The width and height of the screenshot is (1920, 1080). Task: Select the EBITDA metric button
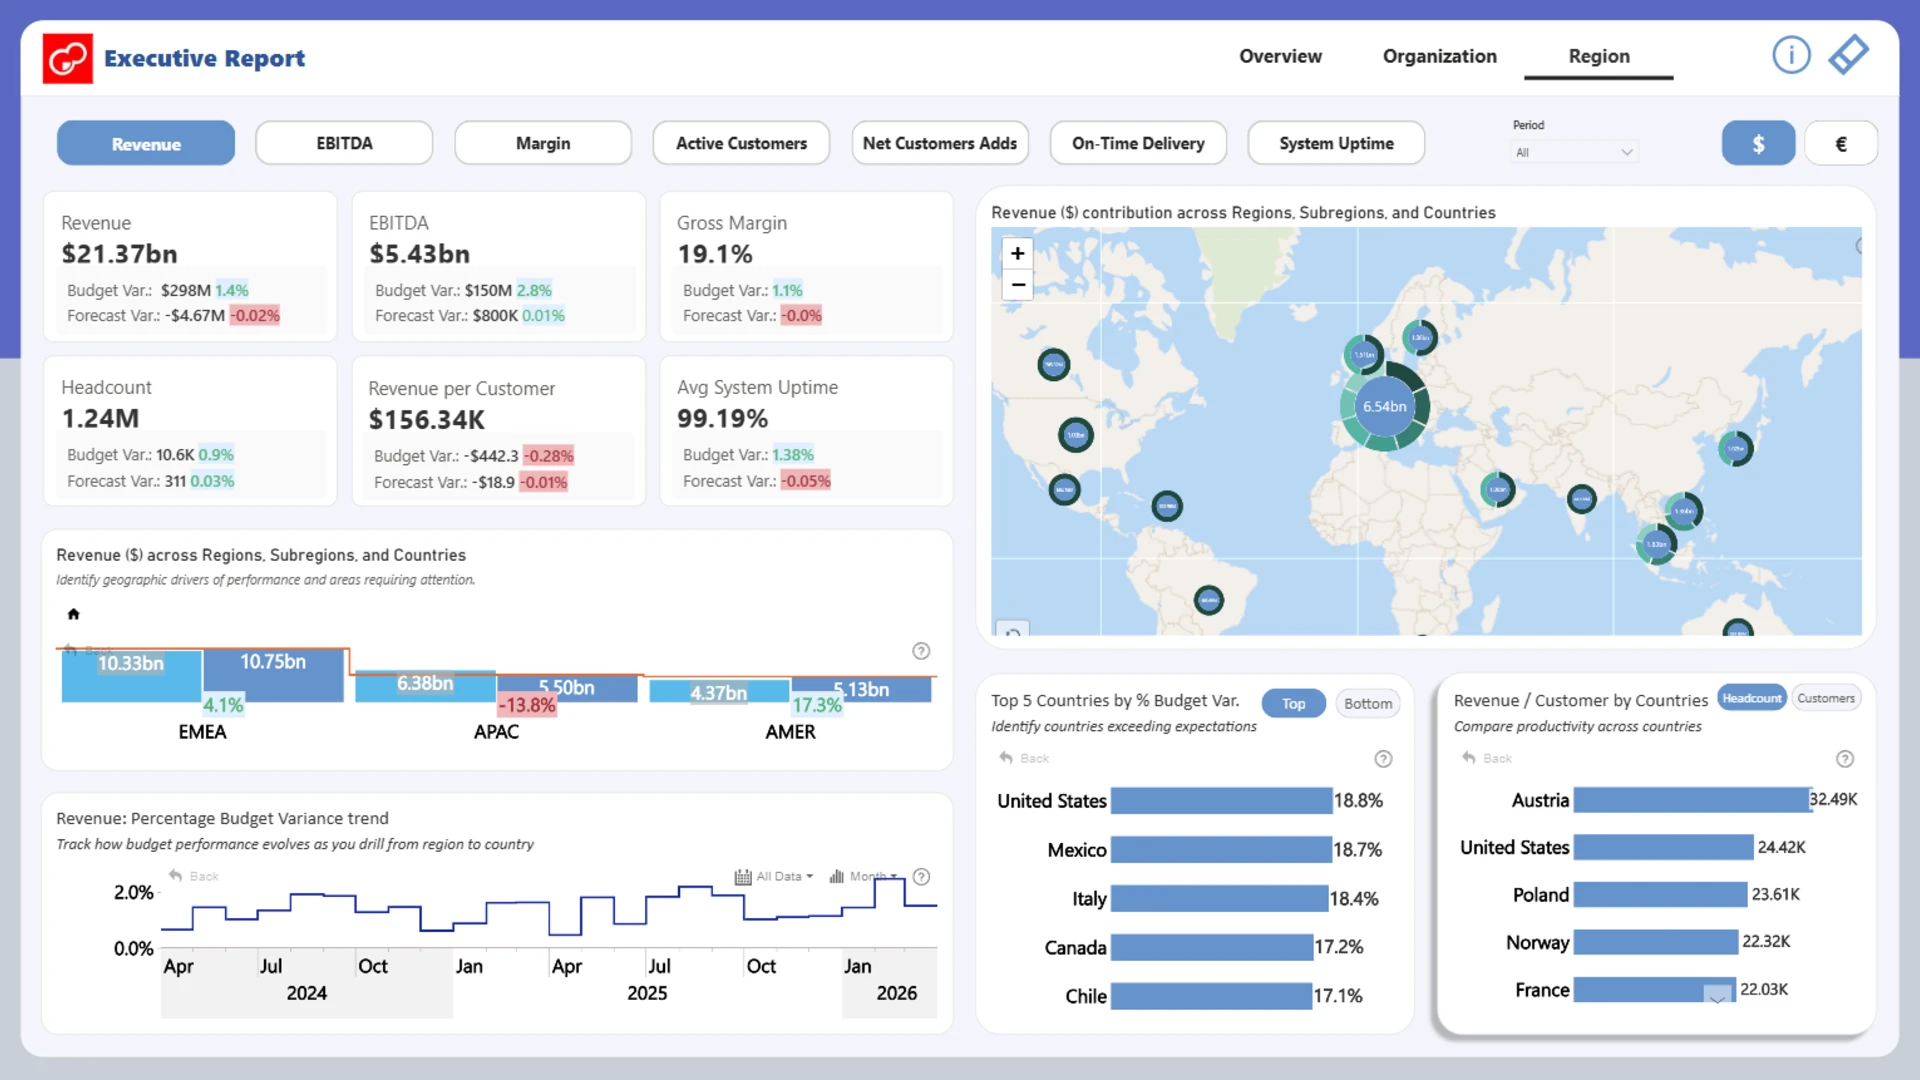[x=344, y=143]
